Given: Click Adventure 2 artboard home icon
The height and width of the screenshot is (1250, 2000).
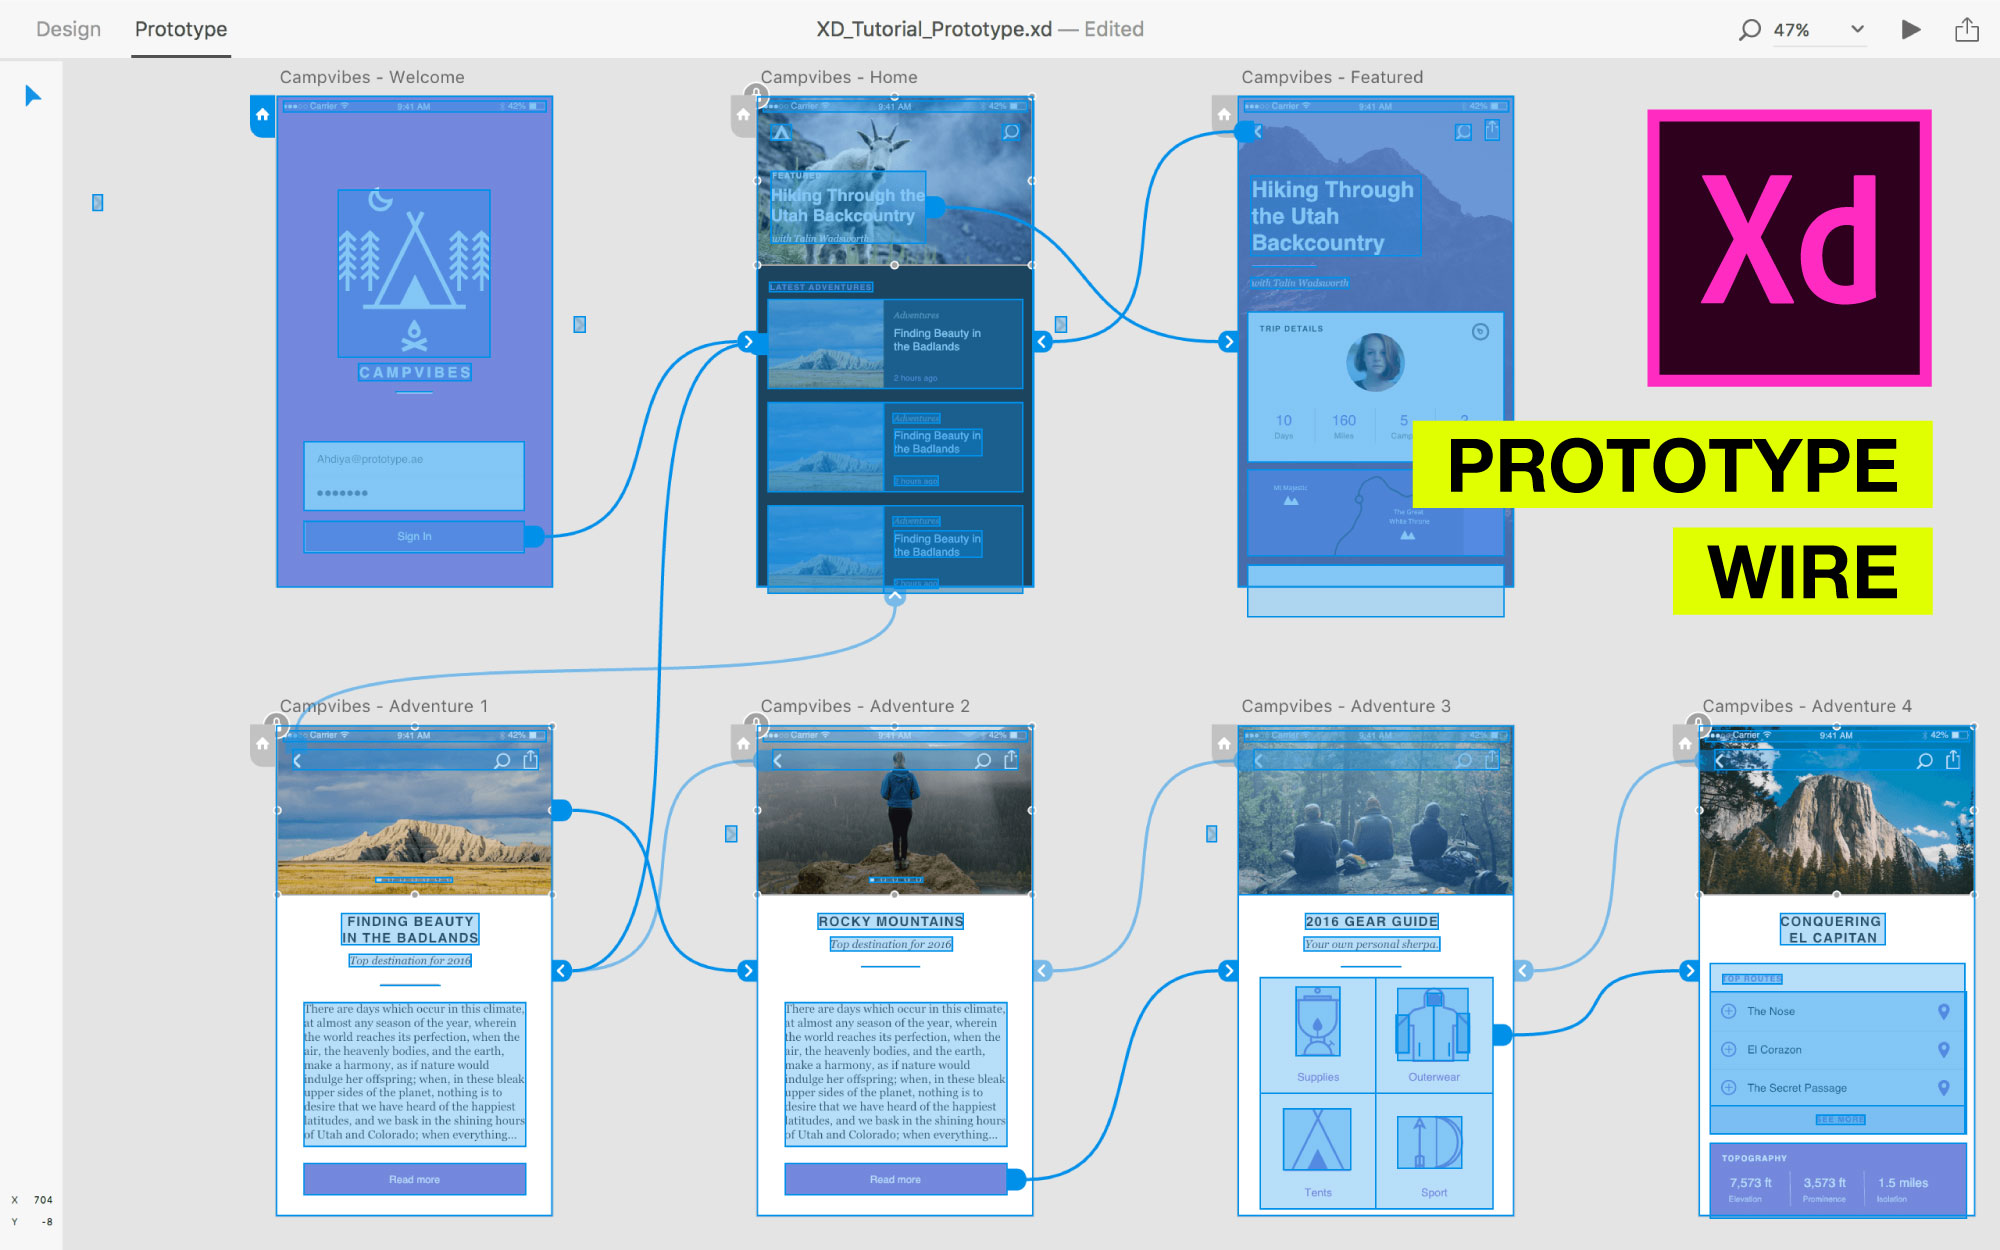Looking at the screenshot, I should [743, 744].
